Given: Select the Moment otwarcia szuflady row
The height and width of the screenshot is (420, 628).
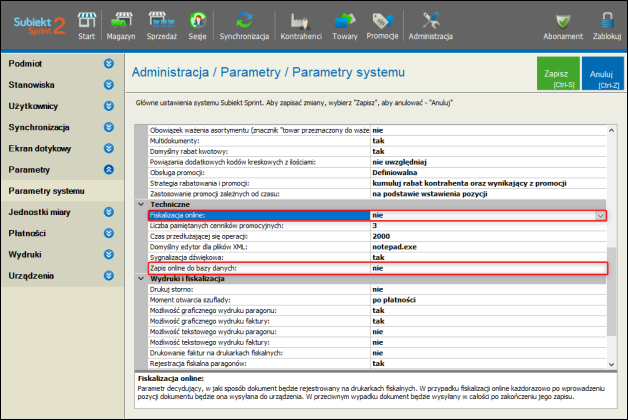Looking at the screenshot, I should click(x=377, y=300).
